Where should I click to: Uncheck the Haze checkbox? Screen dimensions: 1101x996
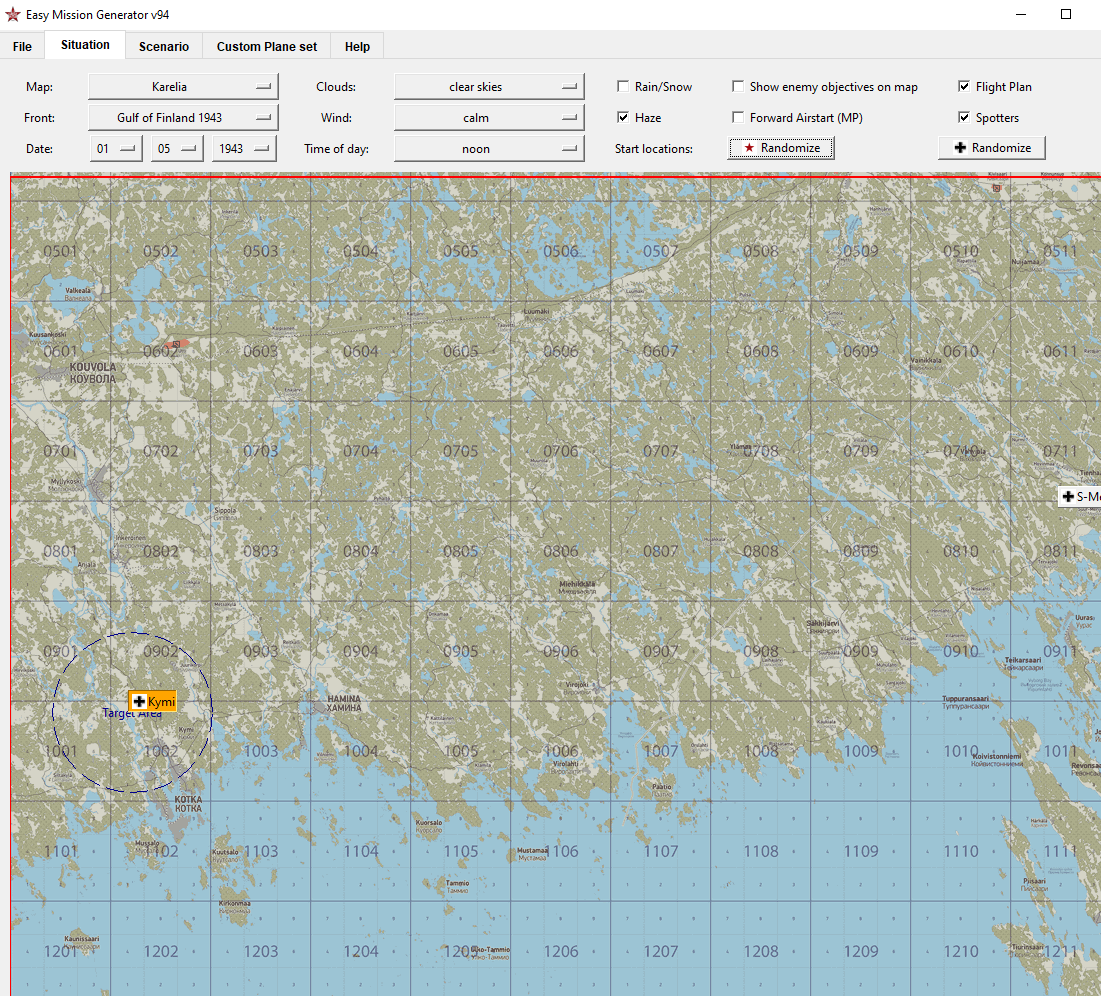point(623,118)
